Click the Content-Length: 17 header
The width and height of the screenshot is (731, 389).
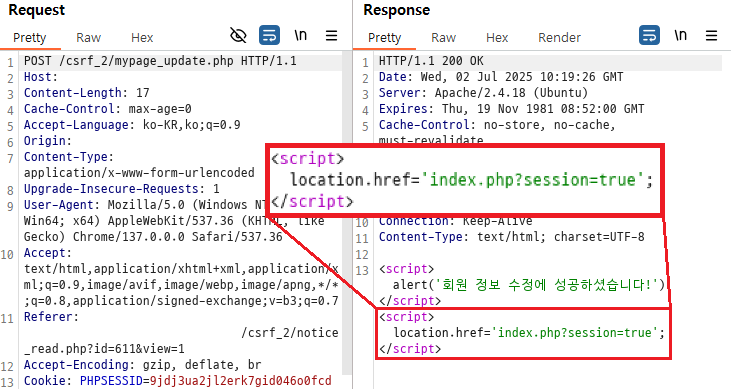pos(87,93)
